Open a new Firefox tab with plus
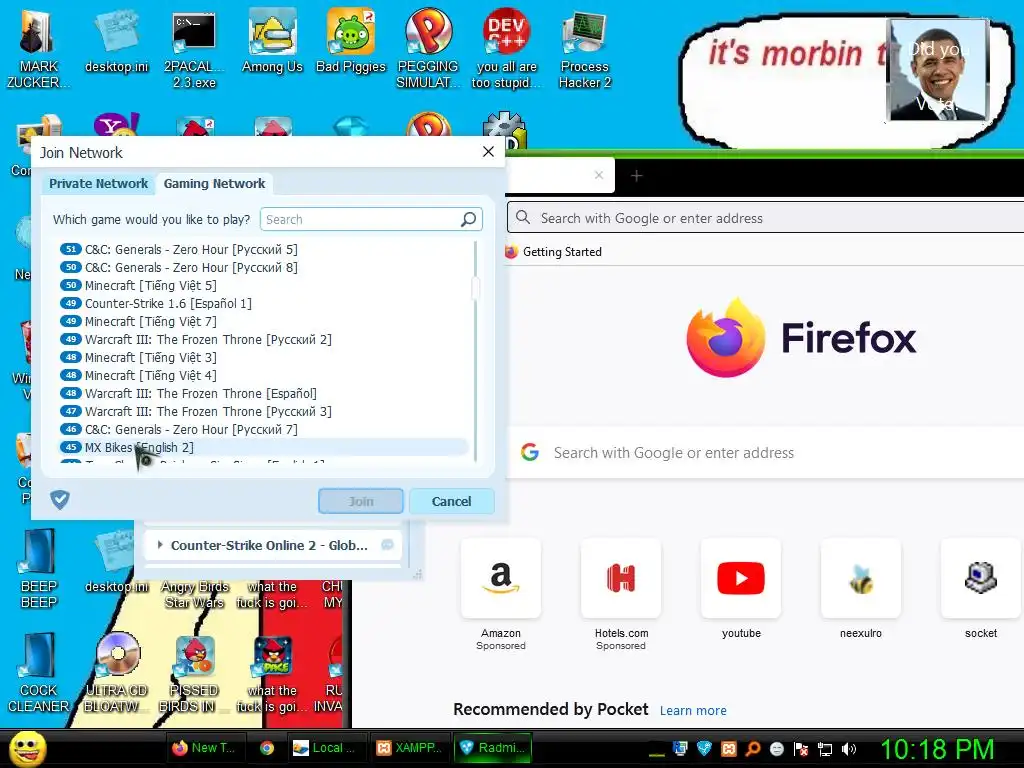 point(636,175)
